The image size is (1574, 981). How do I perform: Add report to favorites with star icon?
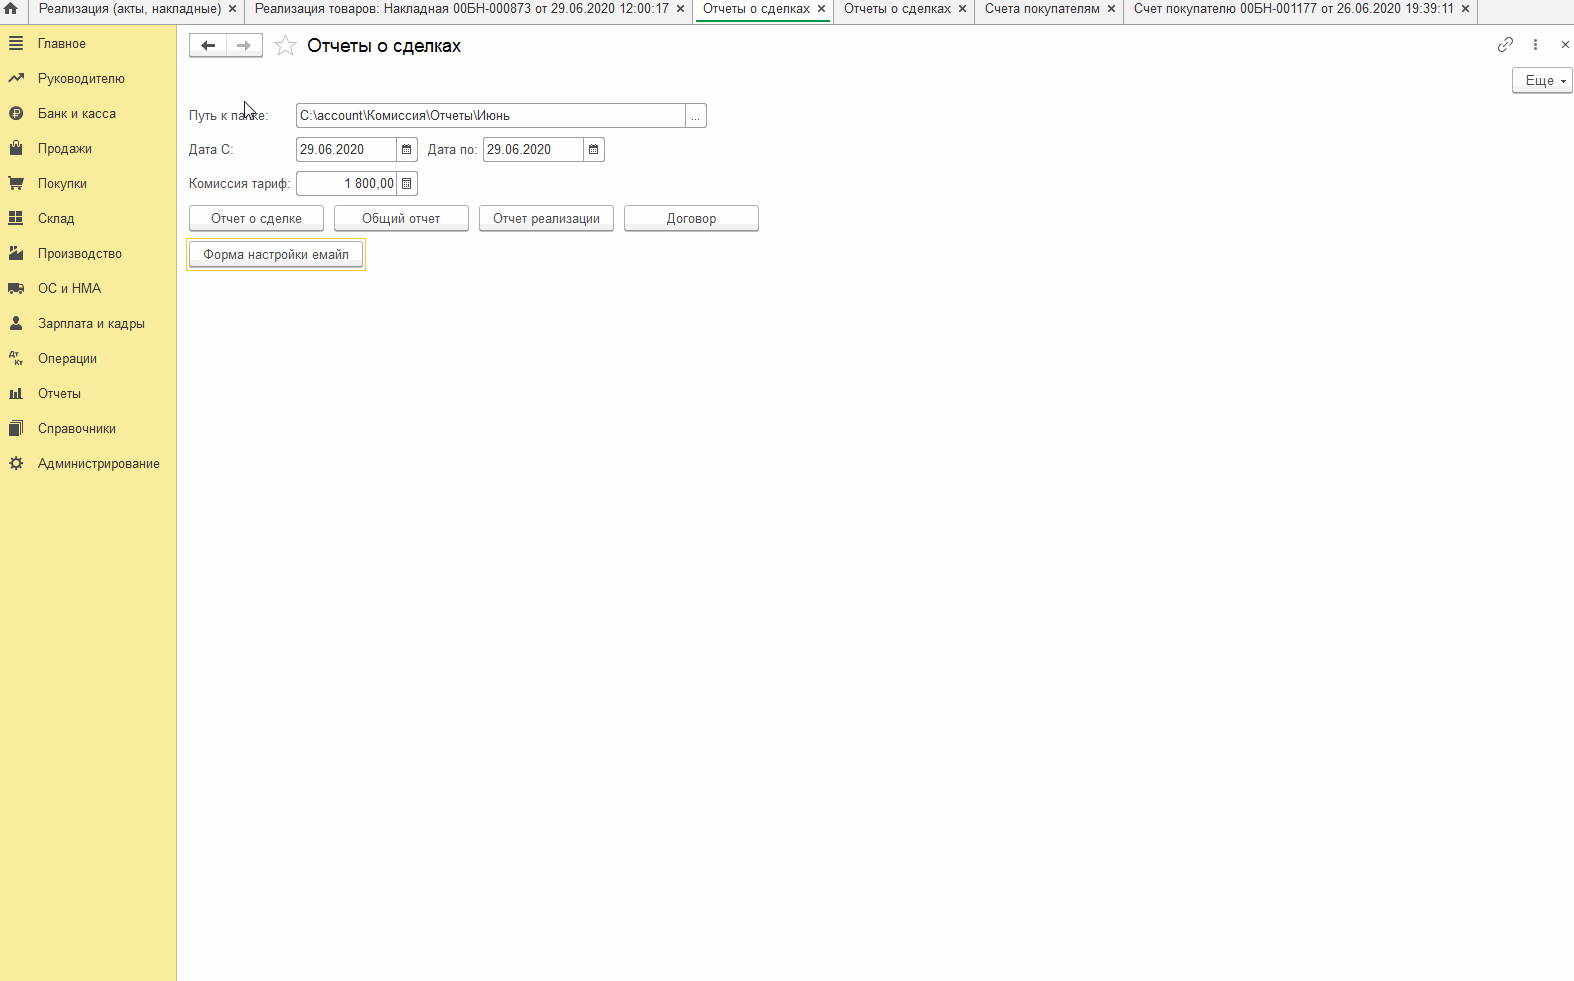click(x=286, y=46)
